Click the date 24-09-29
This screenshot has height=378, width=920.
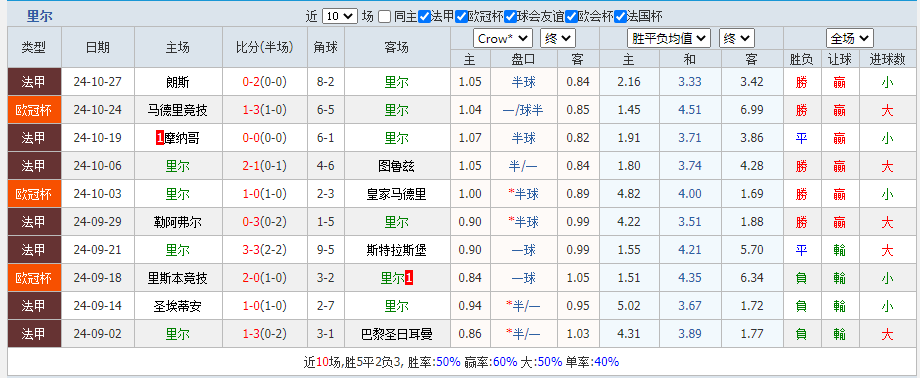[97, 222]
